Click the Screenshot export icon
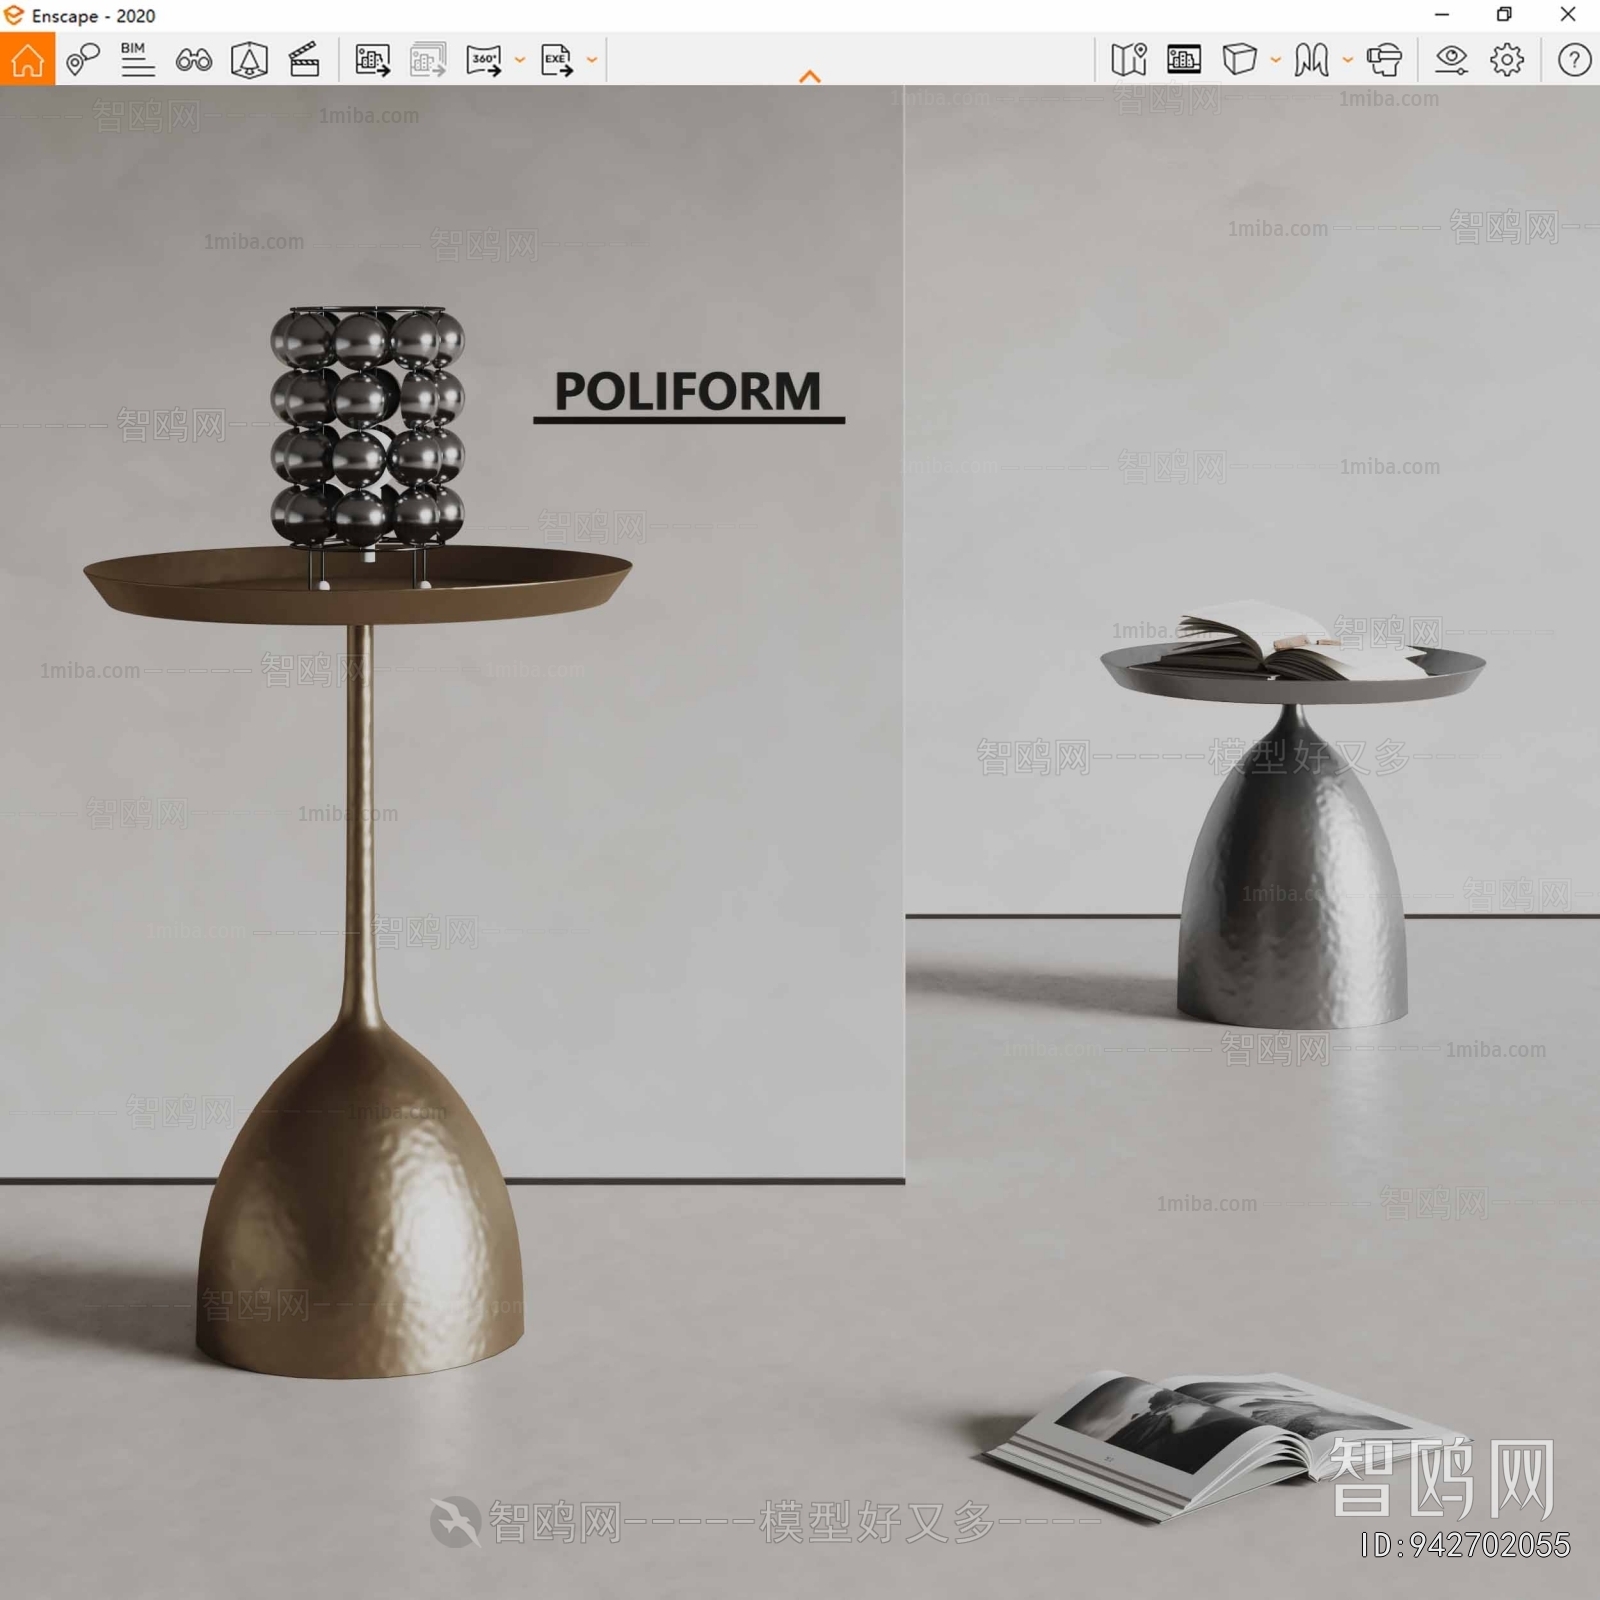 [372, 60]
